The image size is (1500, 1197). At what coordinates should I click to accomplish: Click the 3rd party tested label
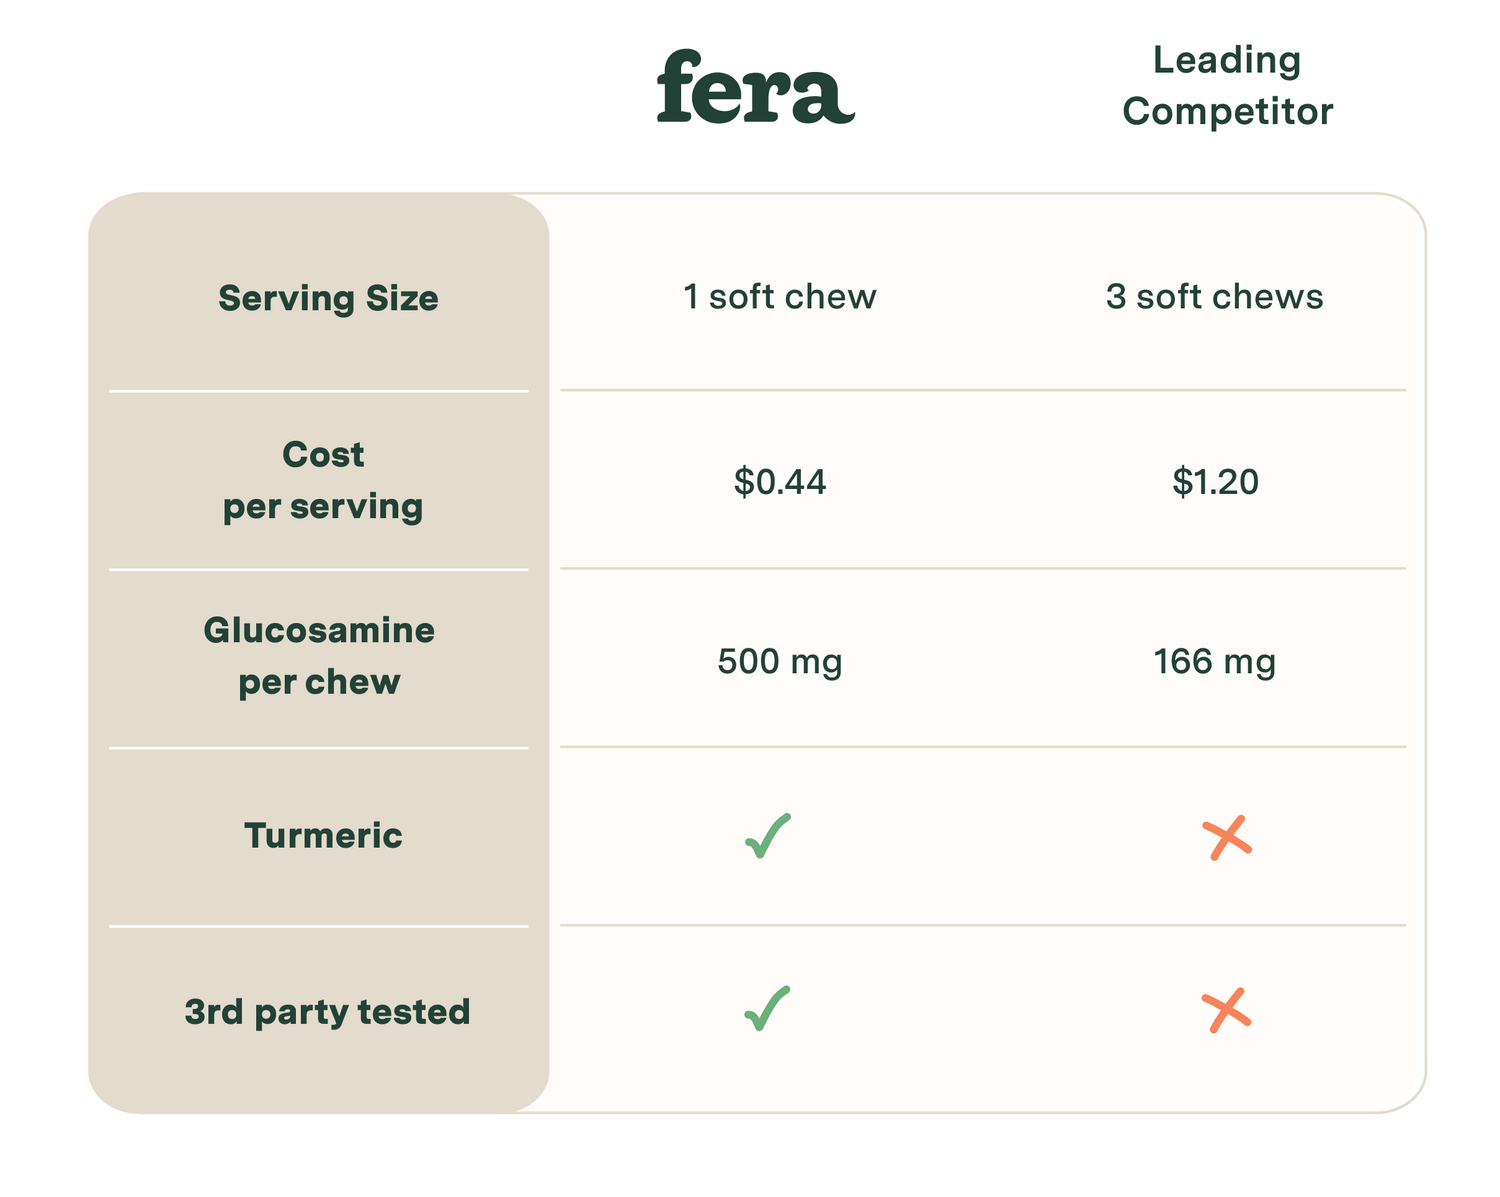click(x=327, y=1011)
